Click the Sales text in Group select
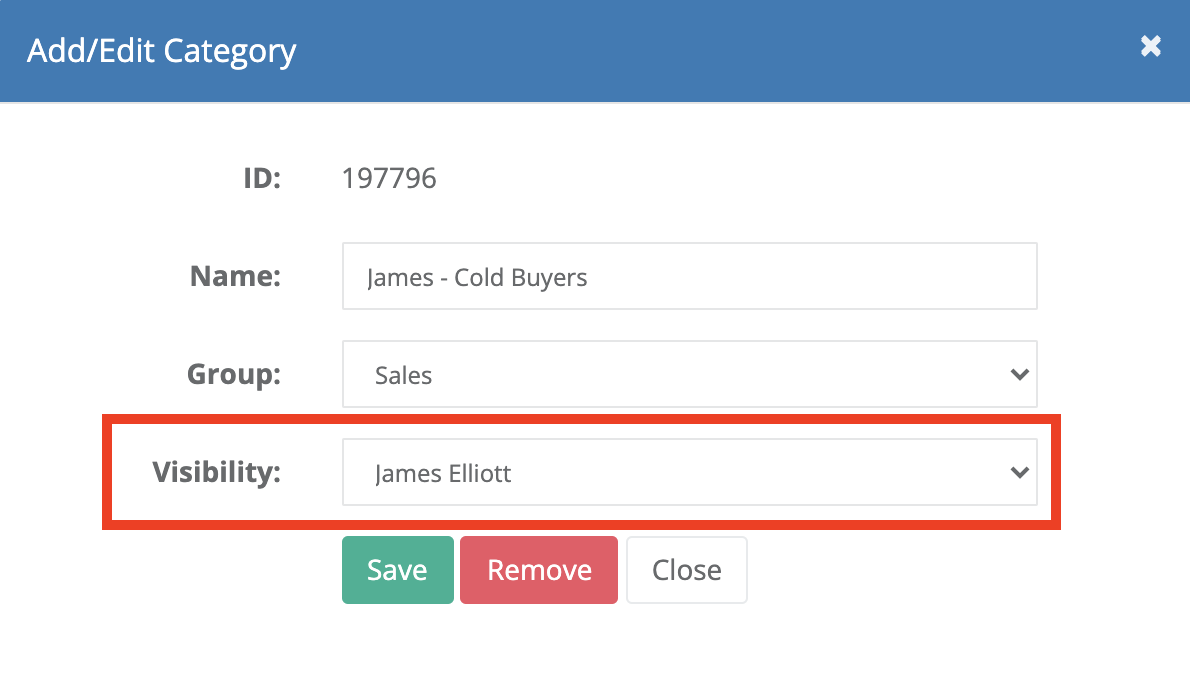Viewport: 1190px width, 688px height. pos(404,375)
